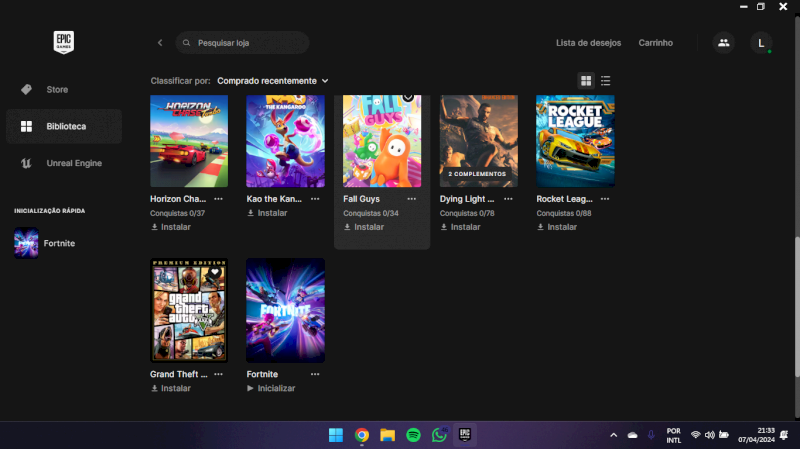Click Instalar under Horizon Chase
Viewport: 800px width, 449px height.
(x=170, y=227)
